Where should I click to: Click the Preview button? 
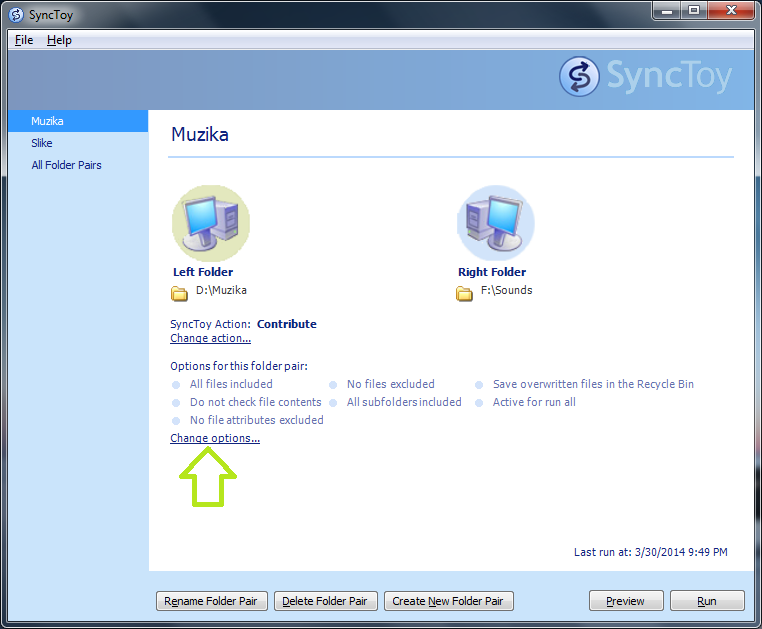(x=625, y=601)
